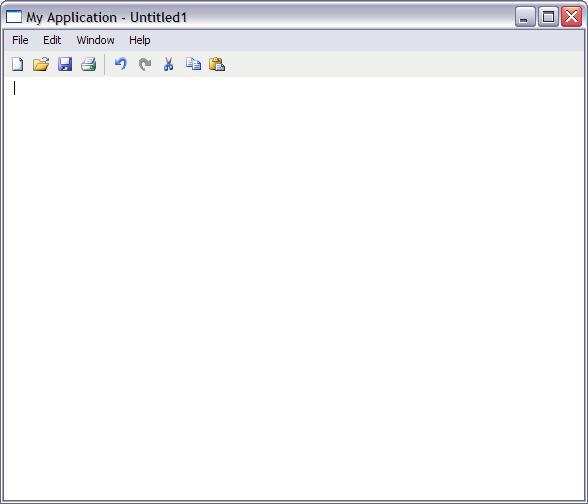
Task: Click the application icon in the title bar
Action: coord(14,17)
